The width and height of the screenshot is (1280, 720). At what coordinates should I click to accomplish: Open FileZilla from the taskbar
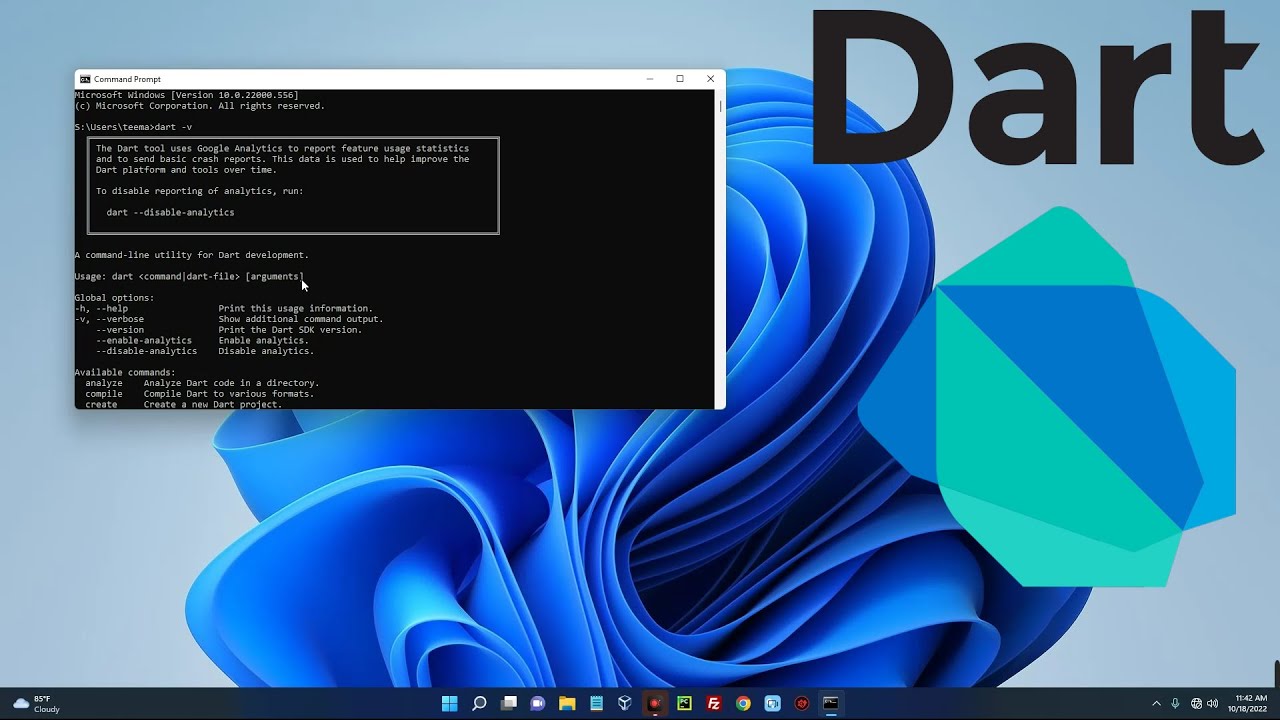tap(714, 703)
